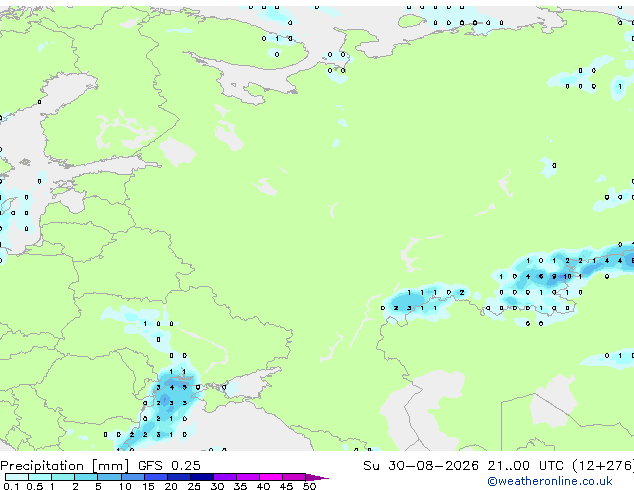Select the 35–40 mm legend color swatch
Screen dimensions: 634x490
click(x=247, y=477)
